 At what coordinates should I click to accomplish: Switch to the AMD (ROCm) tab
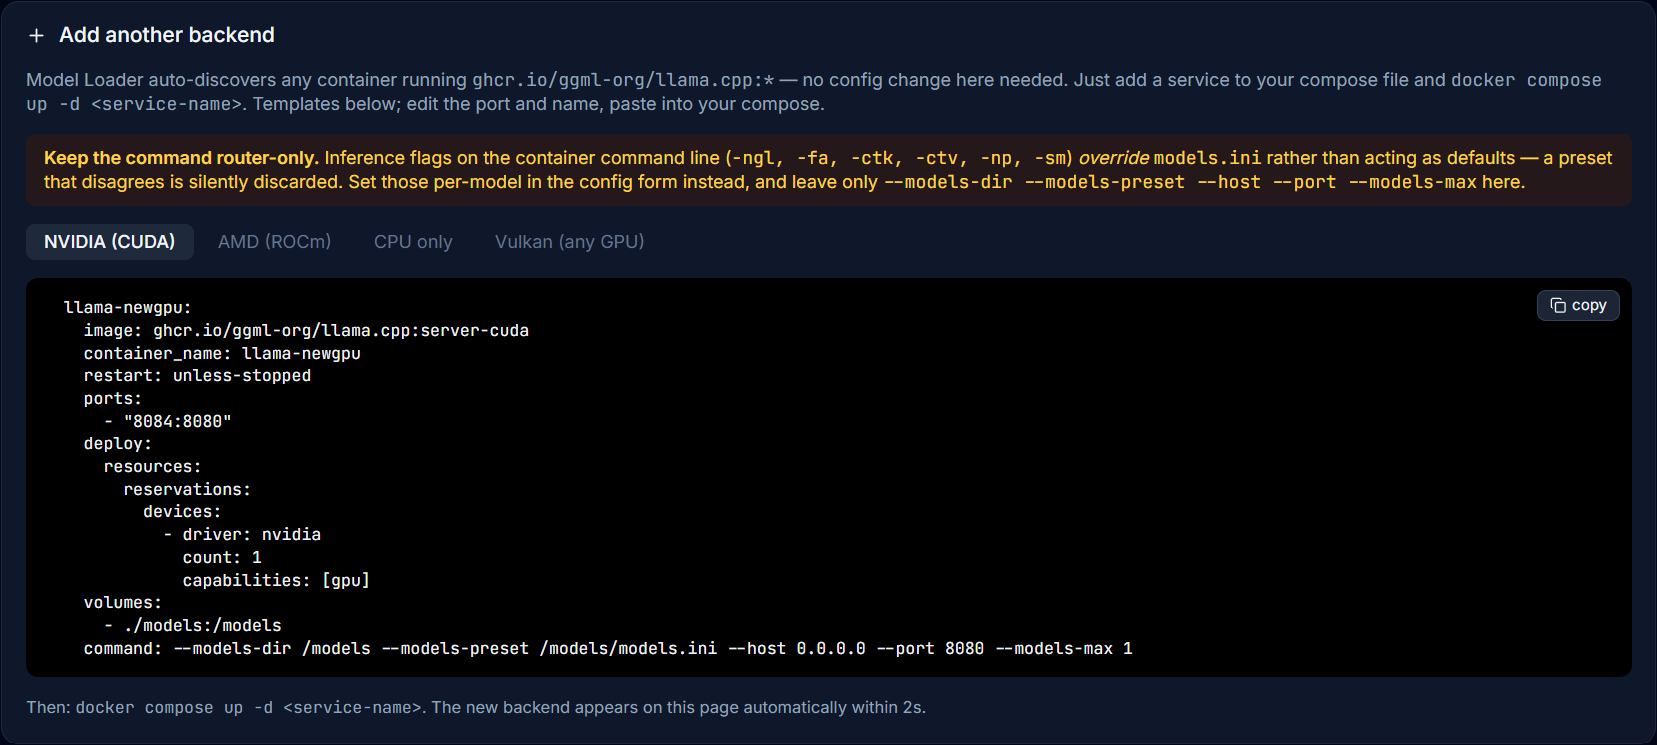(x=275, y=242)
